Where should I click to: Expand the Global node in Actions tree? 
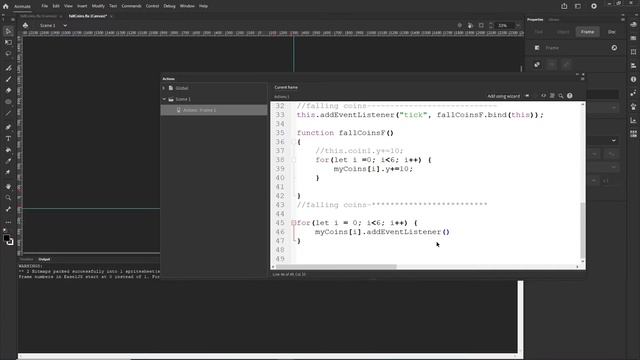tap(164, 88)
